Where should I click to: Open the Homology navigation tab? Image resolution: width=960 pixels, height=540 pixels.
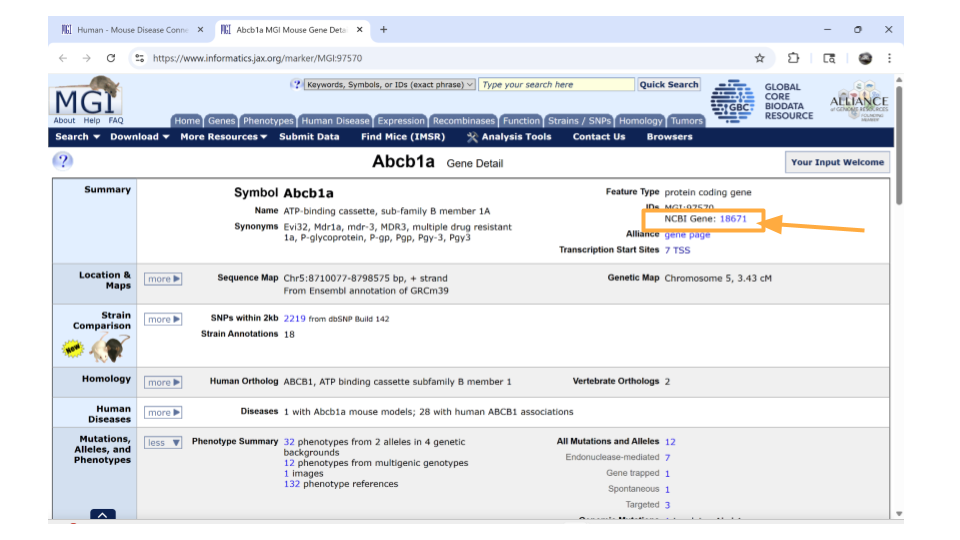click(640, 121)
